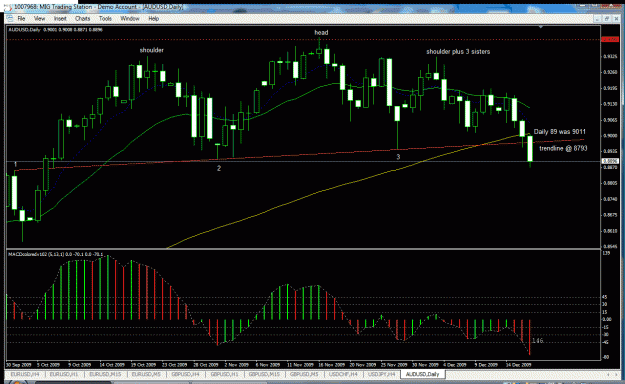Screen dimensions: 625x384
Task: Open the Window menu
Action: [x=130, y=19]
